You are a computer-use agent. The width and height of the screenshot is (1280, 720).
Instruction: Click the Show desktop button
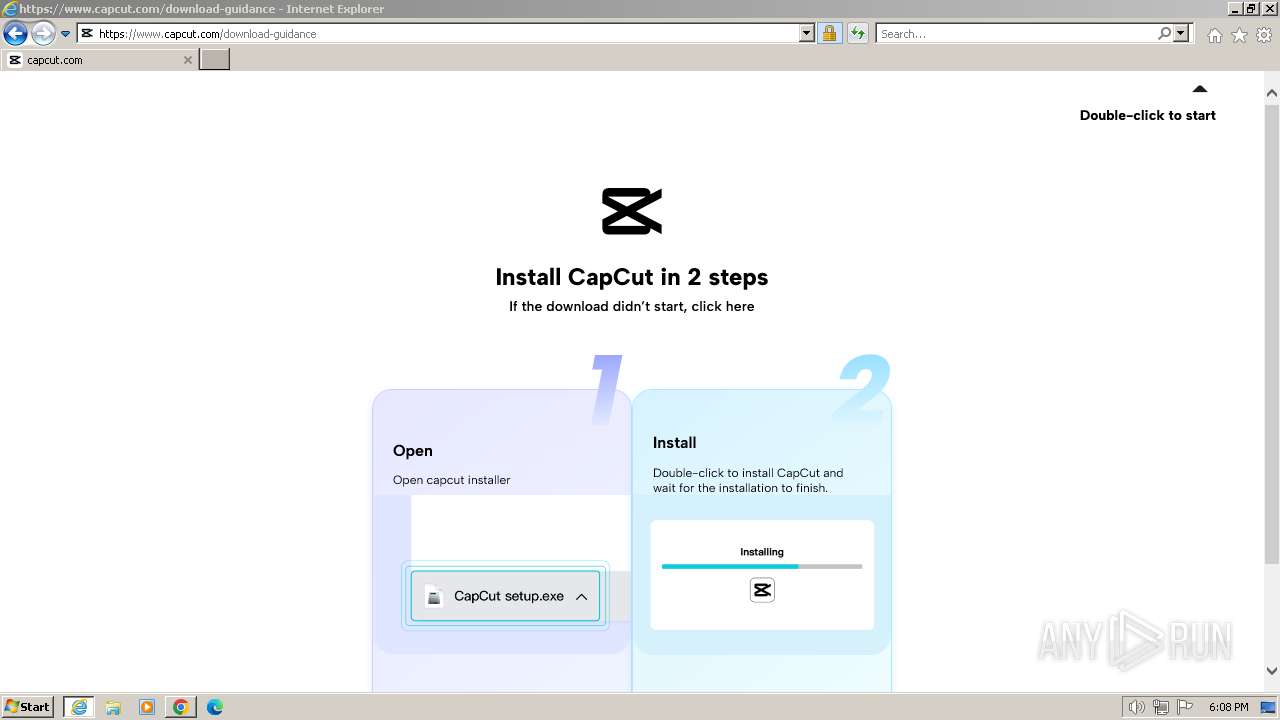[1268, 707]
